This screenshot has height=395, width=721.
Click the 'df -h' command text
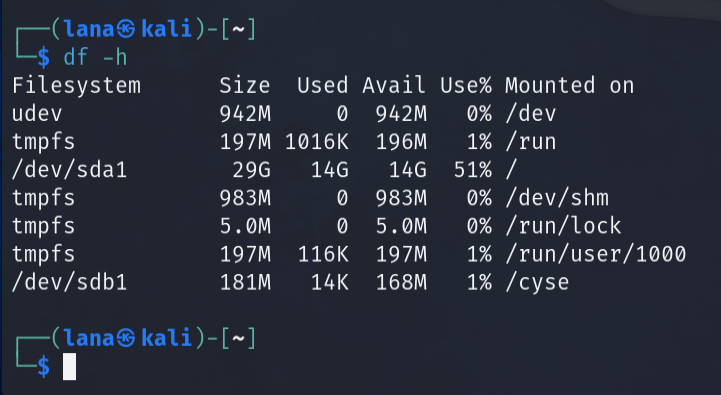tap(95, 58)
